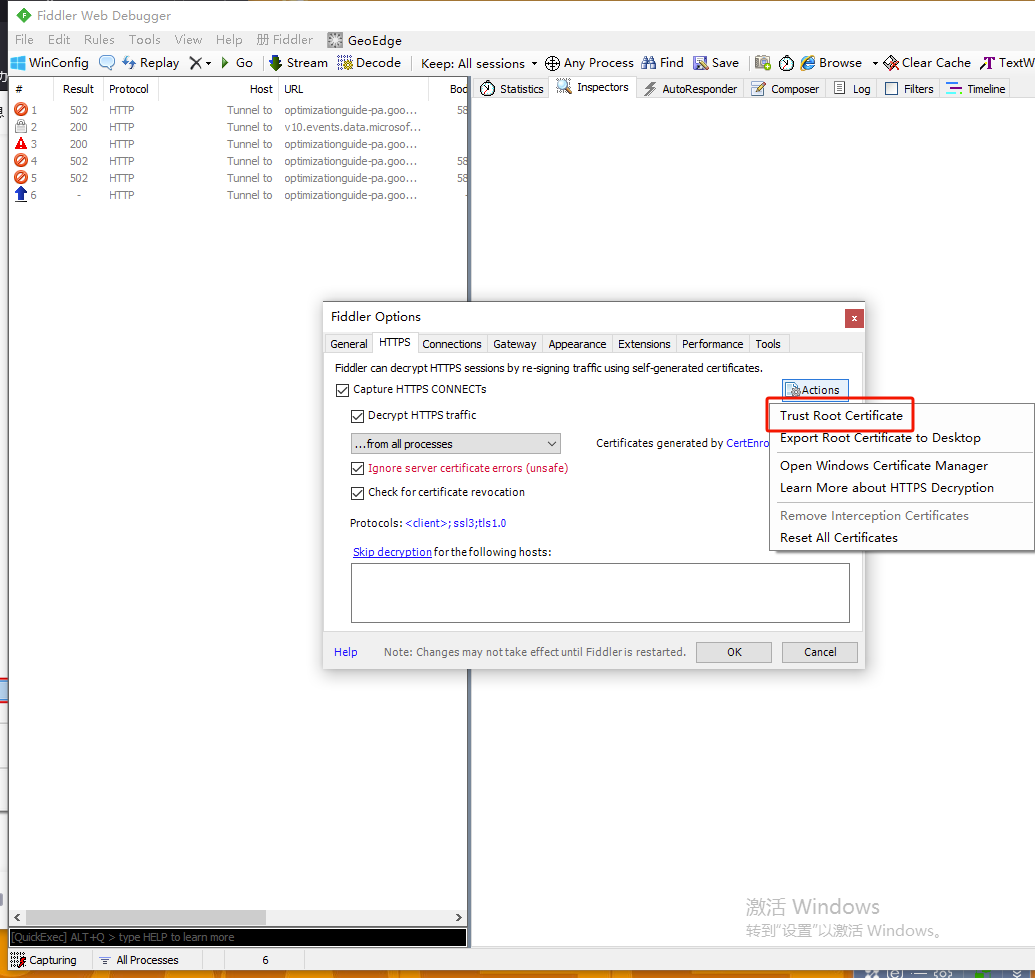
Task: Click the timer stopwatch toolbar icon
Action: pos(786,63)
